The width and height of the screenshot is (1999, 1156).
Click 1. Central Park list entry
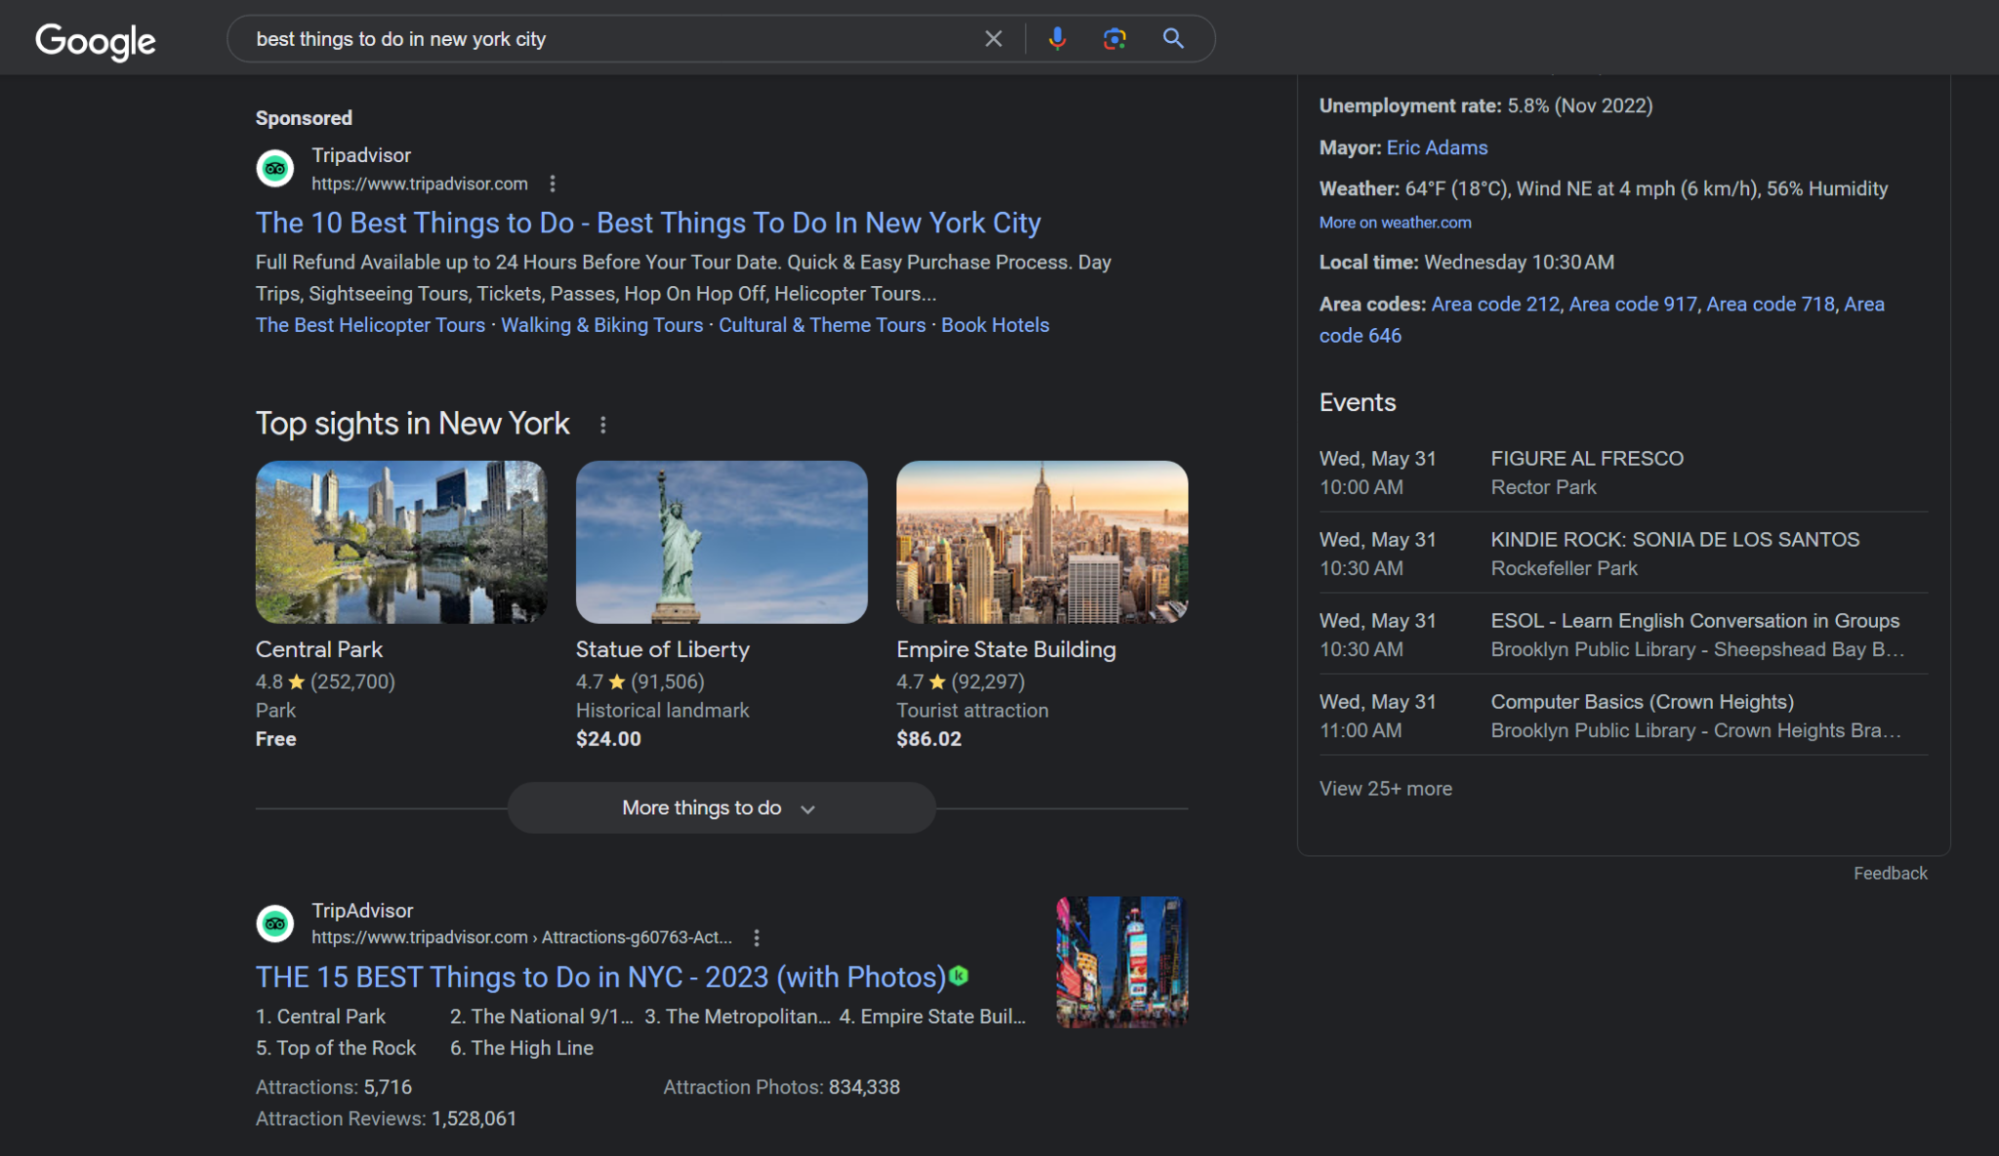tap(321, 1017)
